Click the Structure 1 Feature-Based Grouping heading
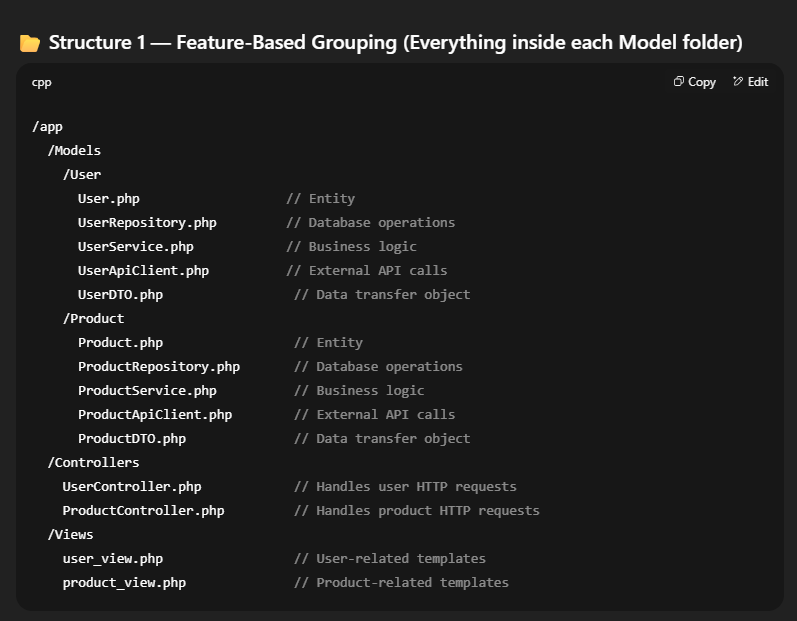Screen dimensions: 797x621 [395, 43]
